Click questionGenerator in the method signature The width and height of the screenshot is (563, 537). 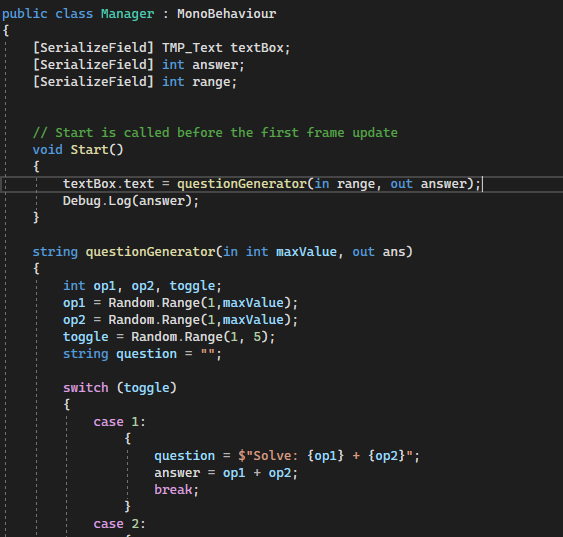(150, 252)
